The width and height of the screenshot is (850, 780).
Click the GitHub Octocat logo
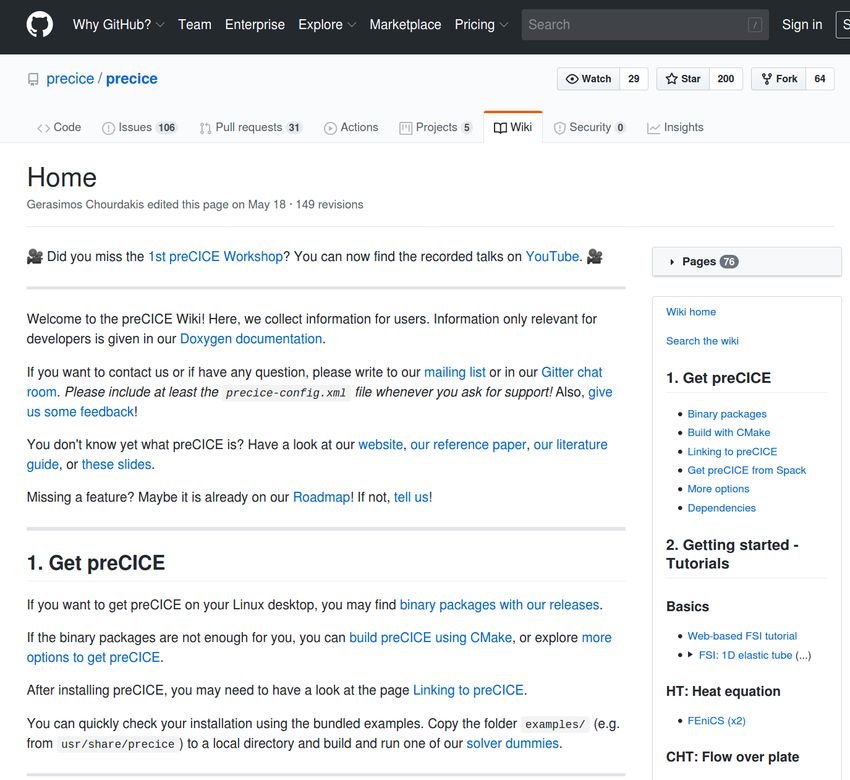point(40,24)
